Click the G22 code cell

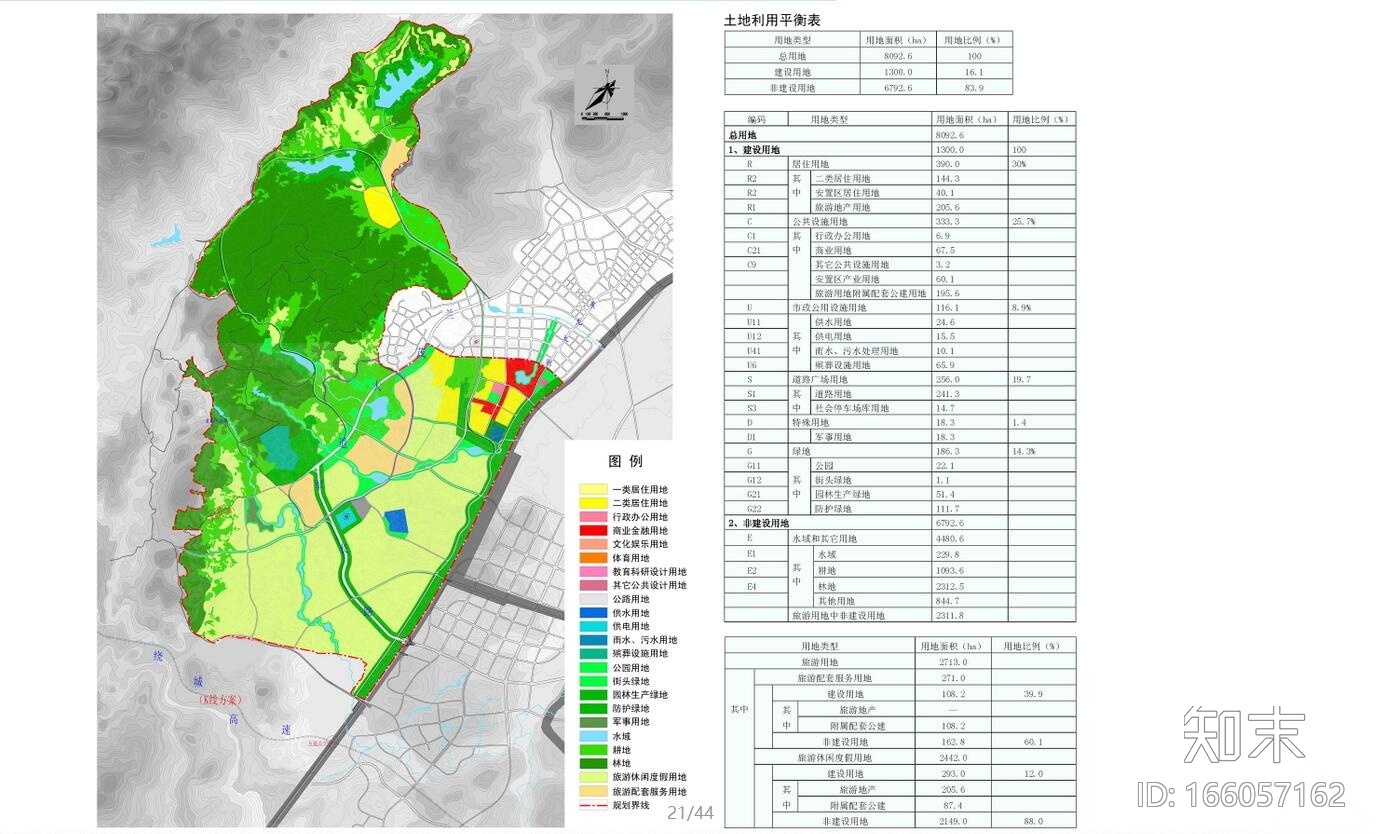pyautogui.click(x=754, y=509)
